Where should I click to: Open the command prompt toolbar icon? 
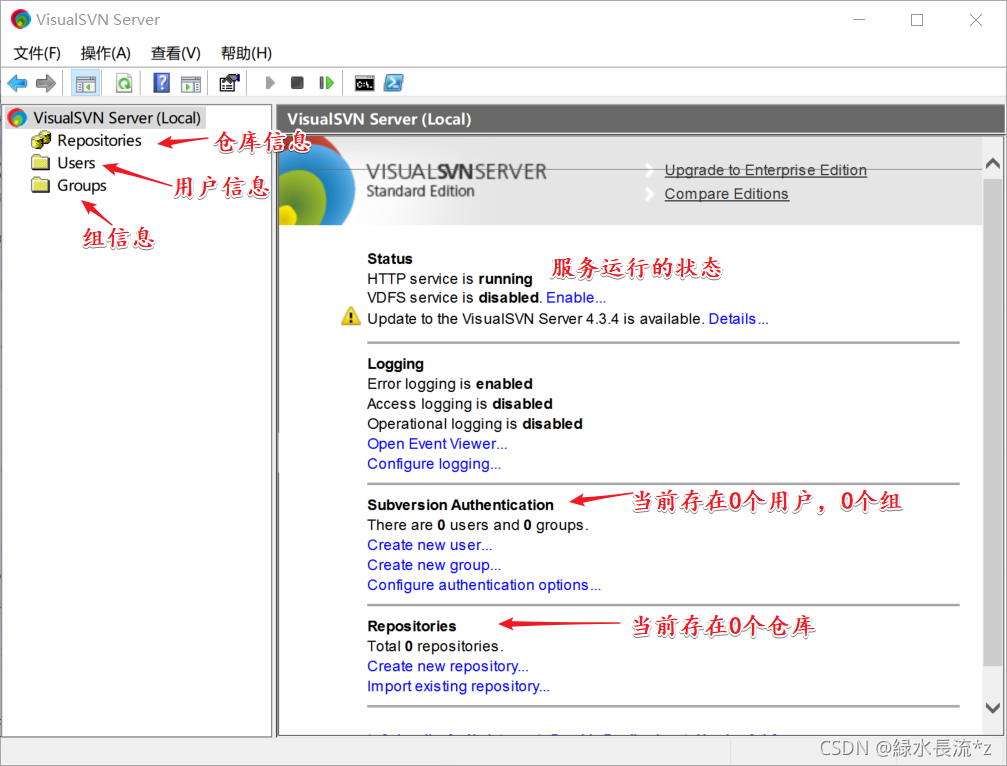(364, 83)
